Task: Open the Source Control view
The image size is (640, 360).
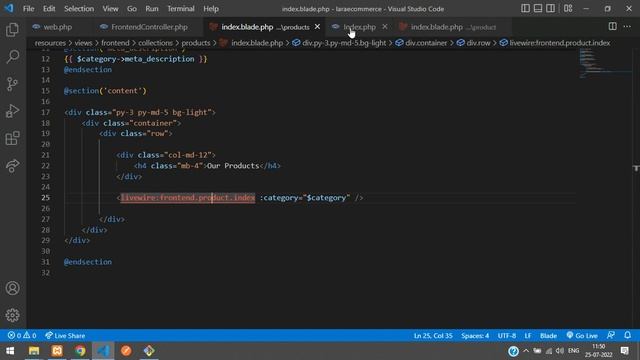Action: point(12,84)
